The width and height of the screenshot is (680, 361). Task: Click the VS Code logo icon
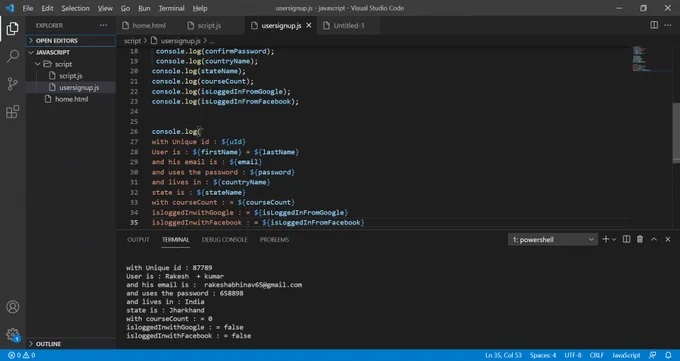point(10,8)
